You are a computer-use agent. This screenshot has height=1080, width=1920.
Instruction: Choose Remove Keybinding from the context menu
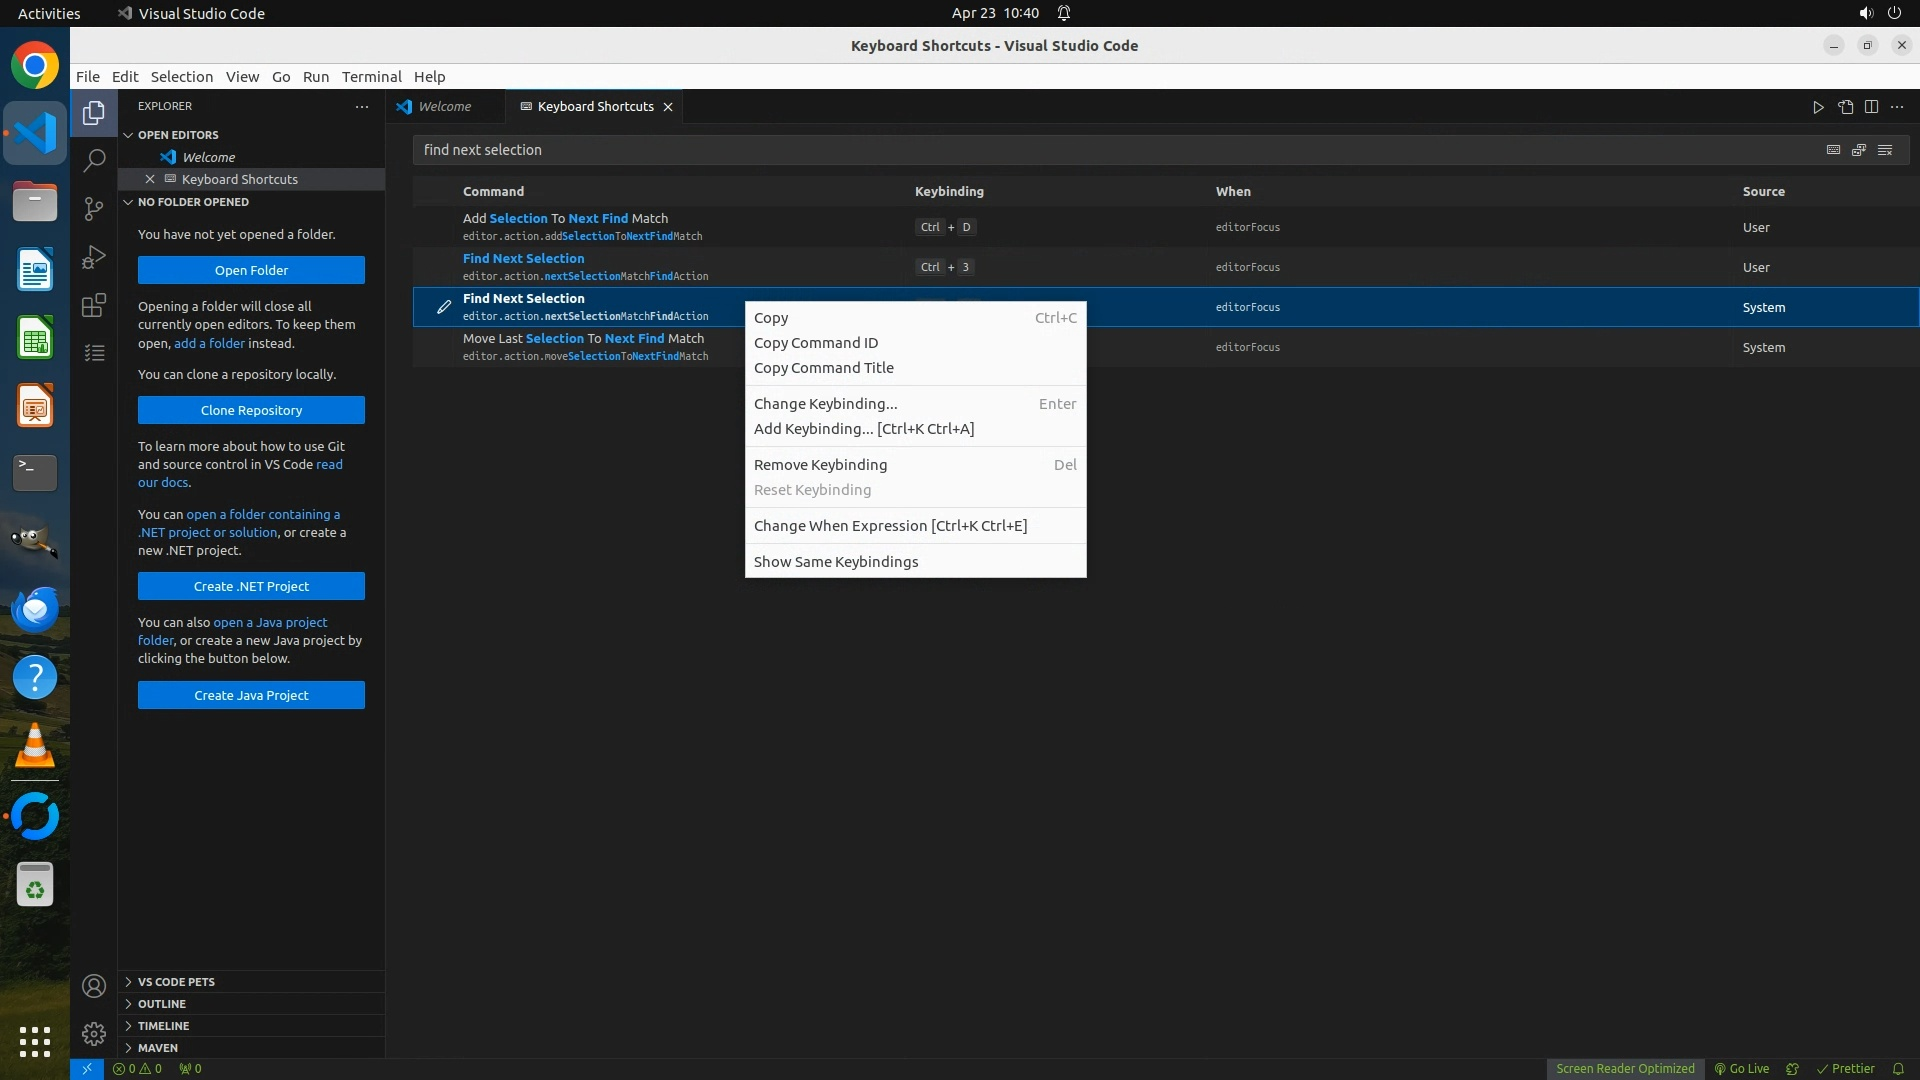click(x=820, y=465)
